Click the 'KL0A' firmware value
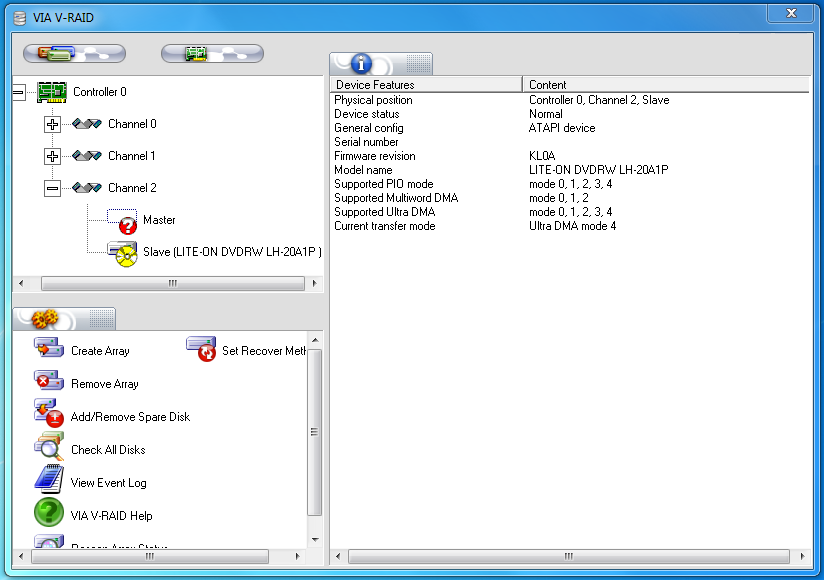The height and width of the screenshot is (580, 824). [542, 156]
